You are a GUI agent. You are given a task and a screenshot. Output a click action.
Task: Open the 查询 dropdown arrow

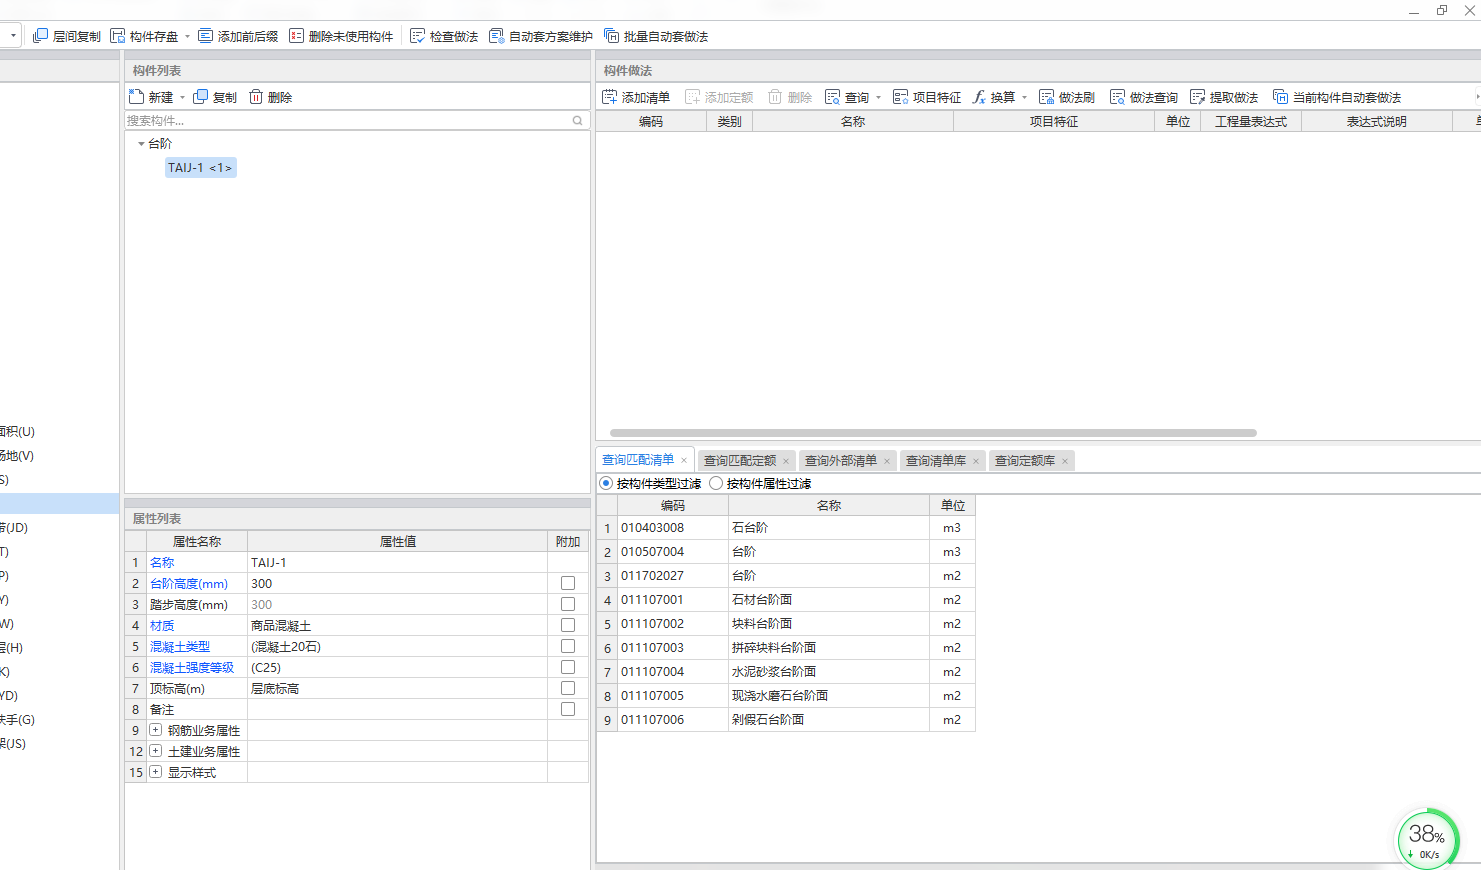878,98
